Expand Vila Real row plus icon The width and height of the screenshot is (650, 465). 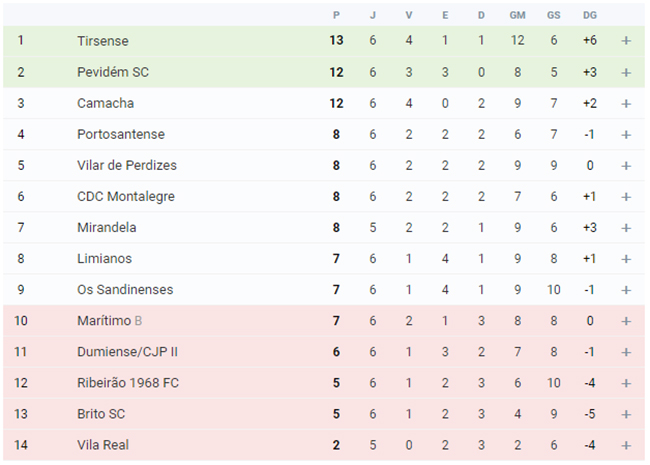626,446
